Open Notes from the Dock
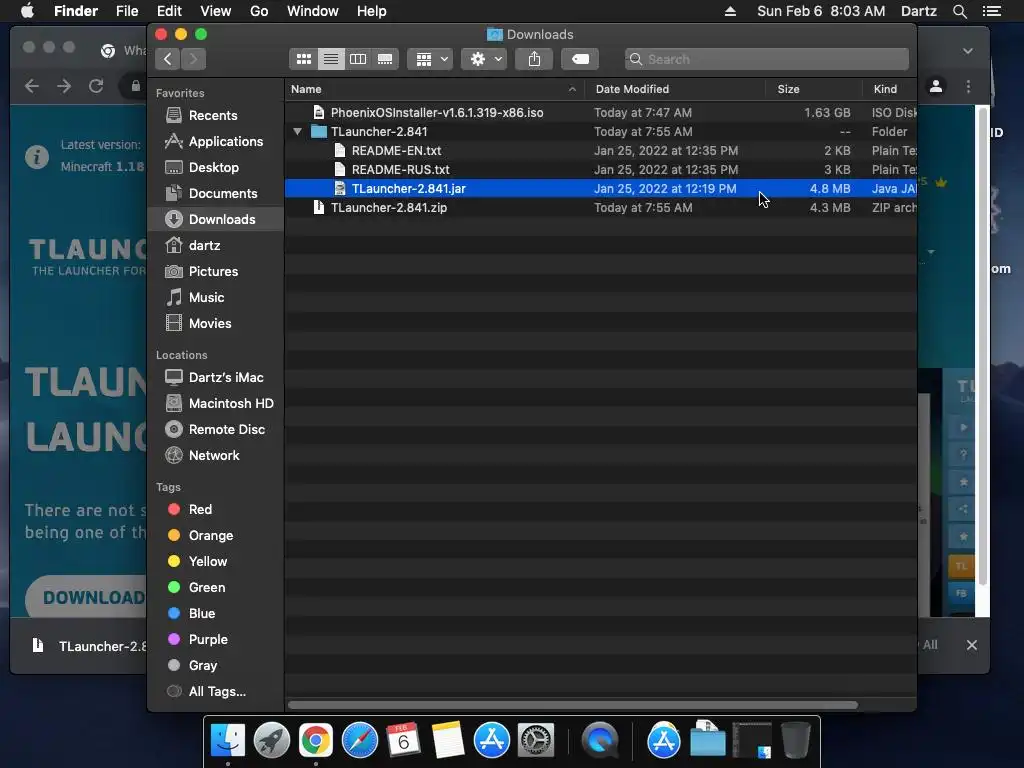The image size is (1024, 768). (x=448, y=741)
